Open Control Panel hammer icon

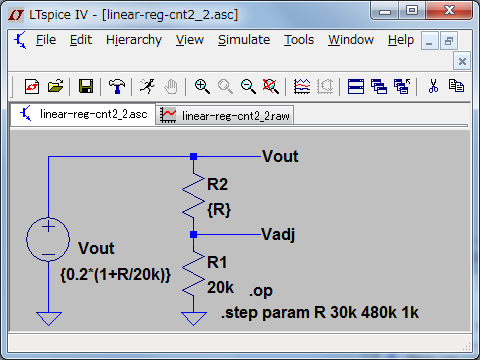[117, 87]
